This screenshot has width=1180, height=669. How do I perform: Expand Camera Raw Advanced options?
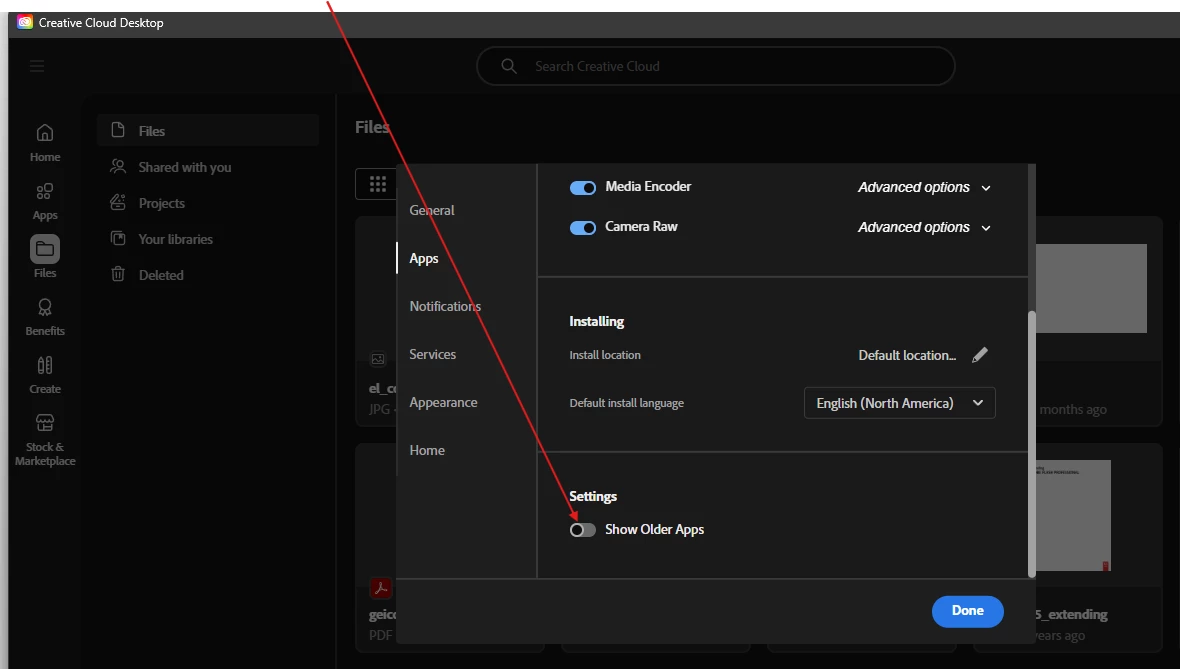click(924, 227)
